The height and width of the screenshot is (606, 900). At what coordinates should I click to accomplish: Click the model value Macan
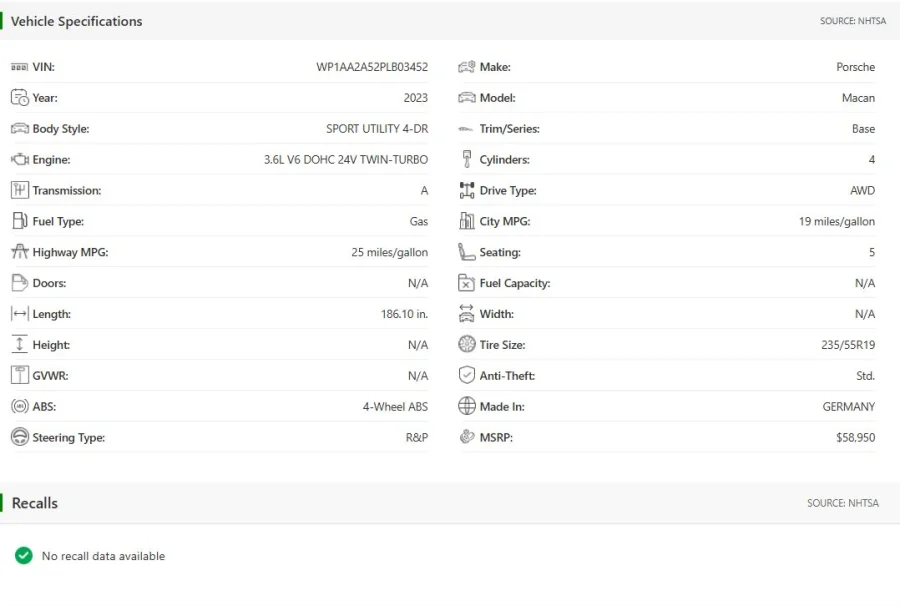coord(858,98)
